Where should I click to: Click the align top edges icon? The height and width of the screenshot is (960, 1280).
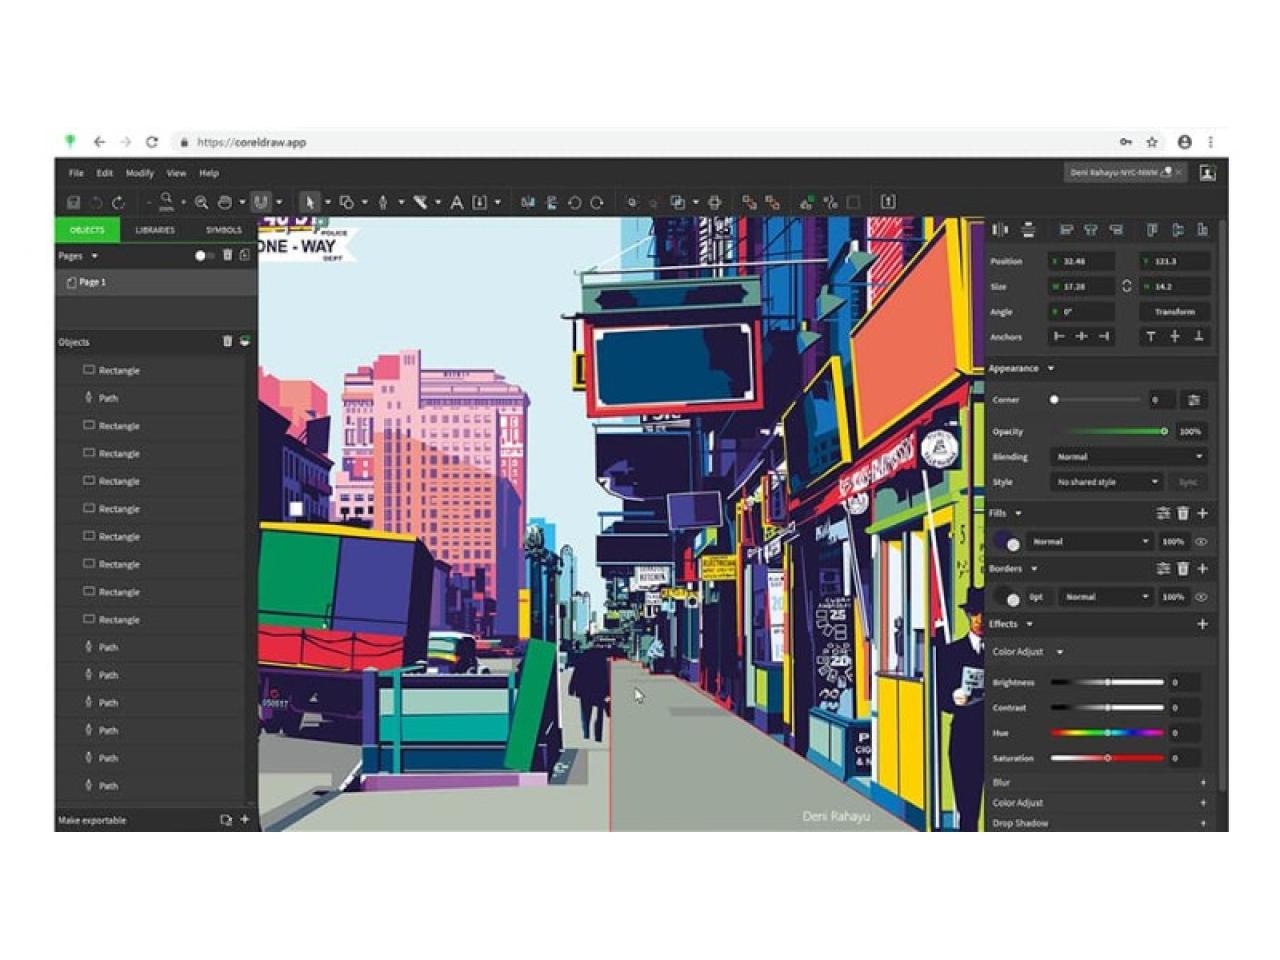pos(1152,230)
